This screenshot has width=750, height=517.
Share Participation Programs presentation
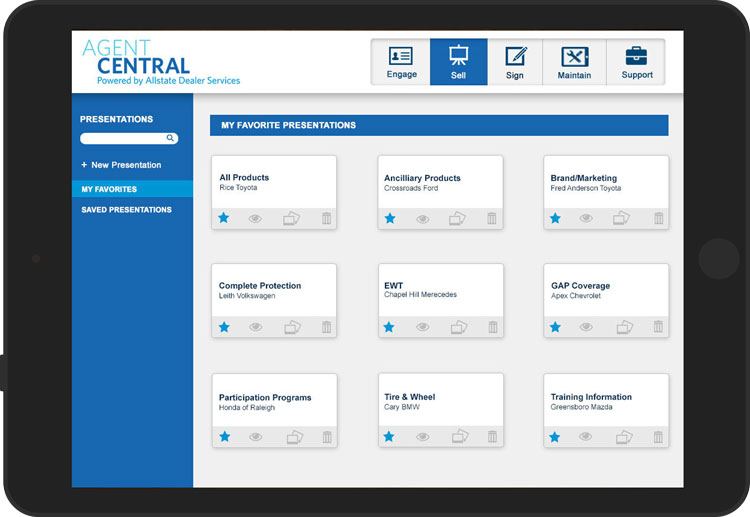click(295, 437)
